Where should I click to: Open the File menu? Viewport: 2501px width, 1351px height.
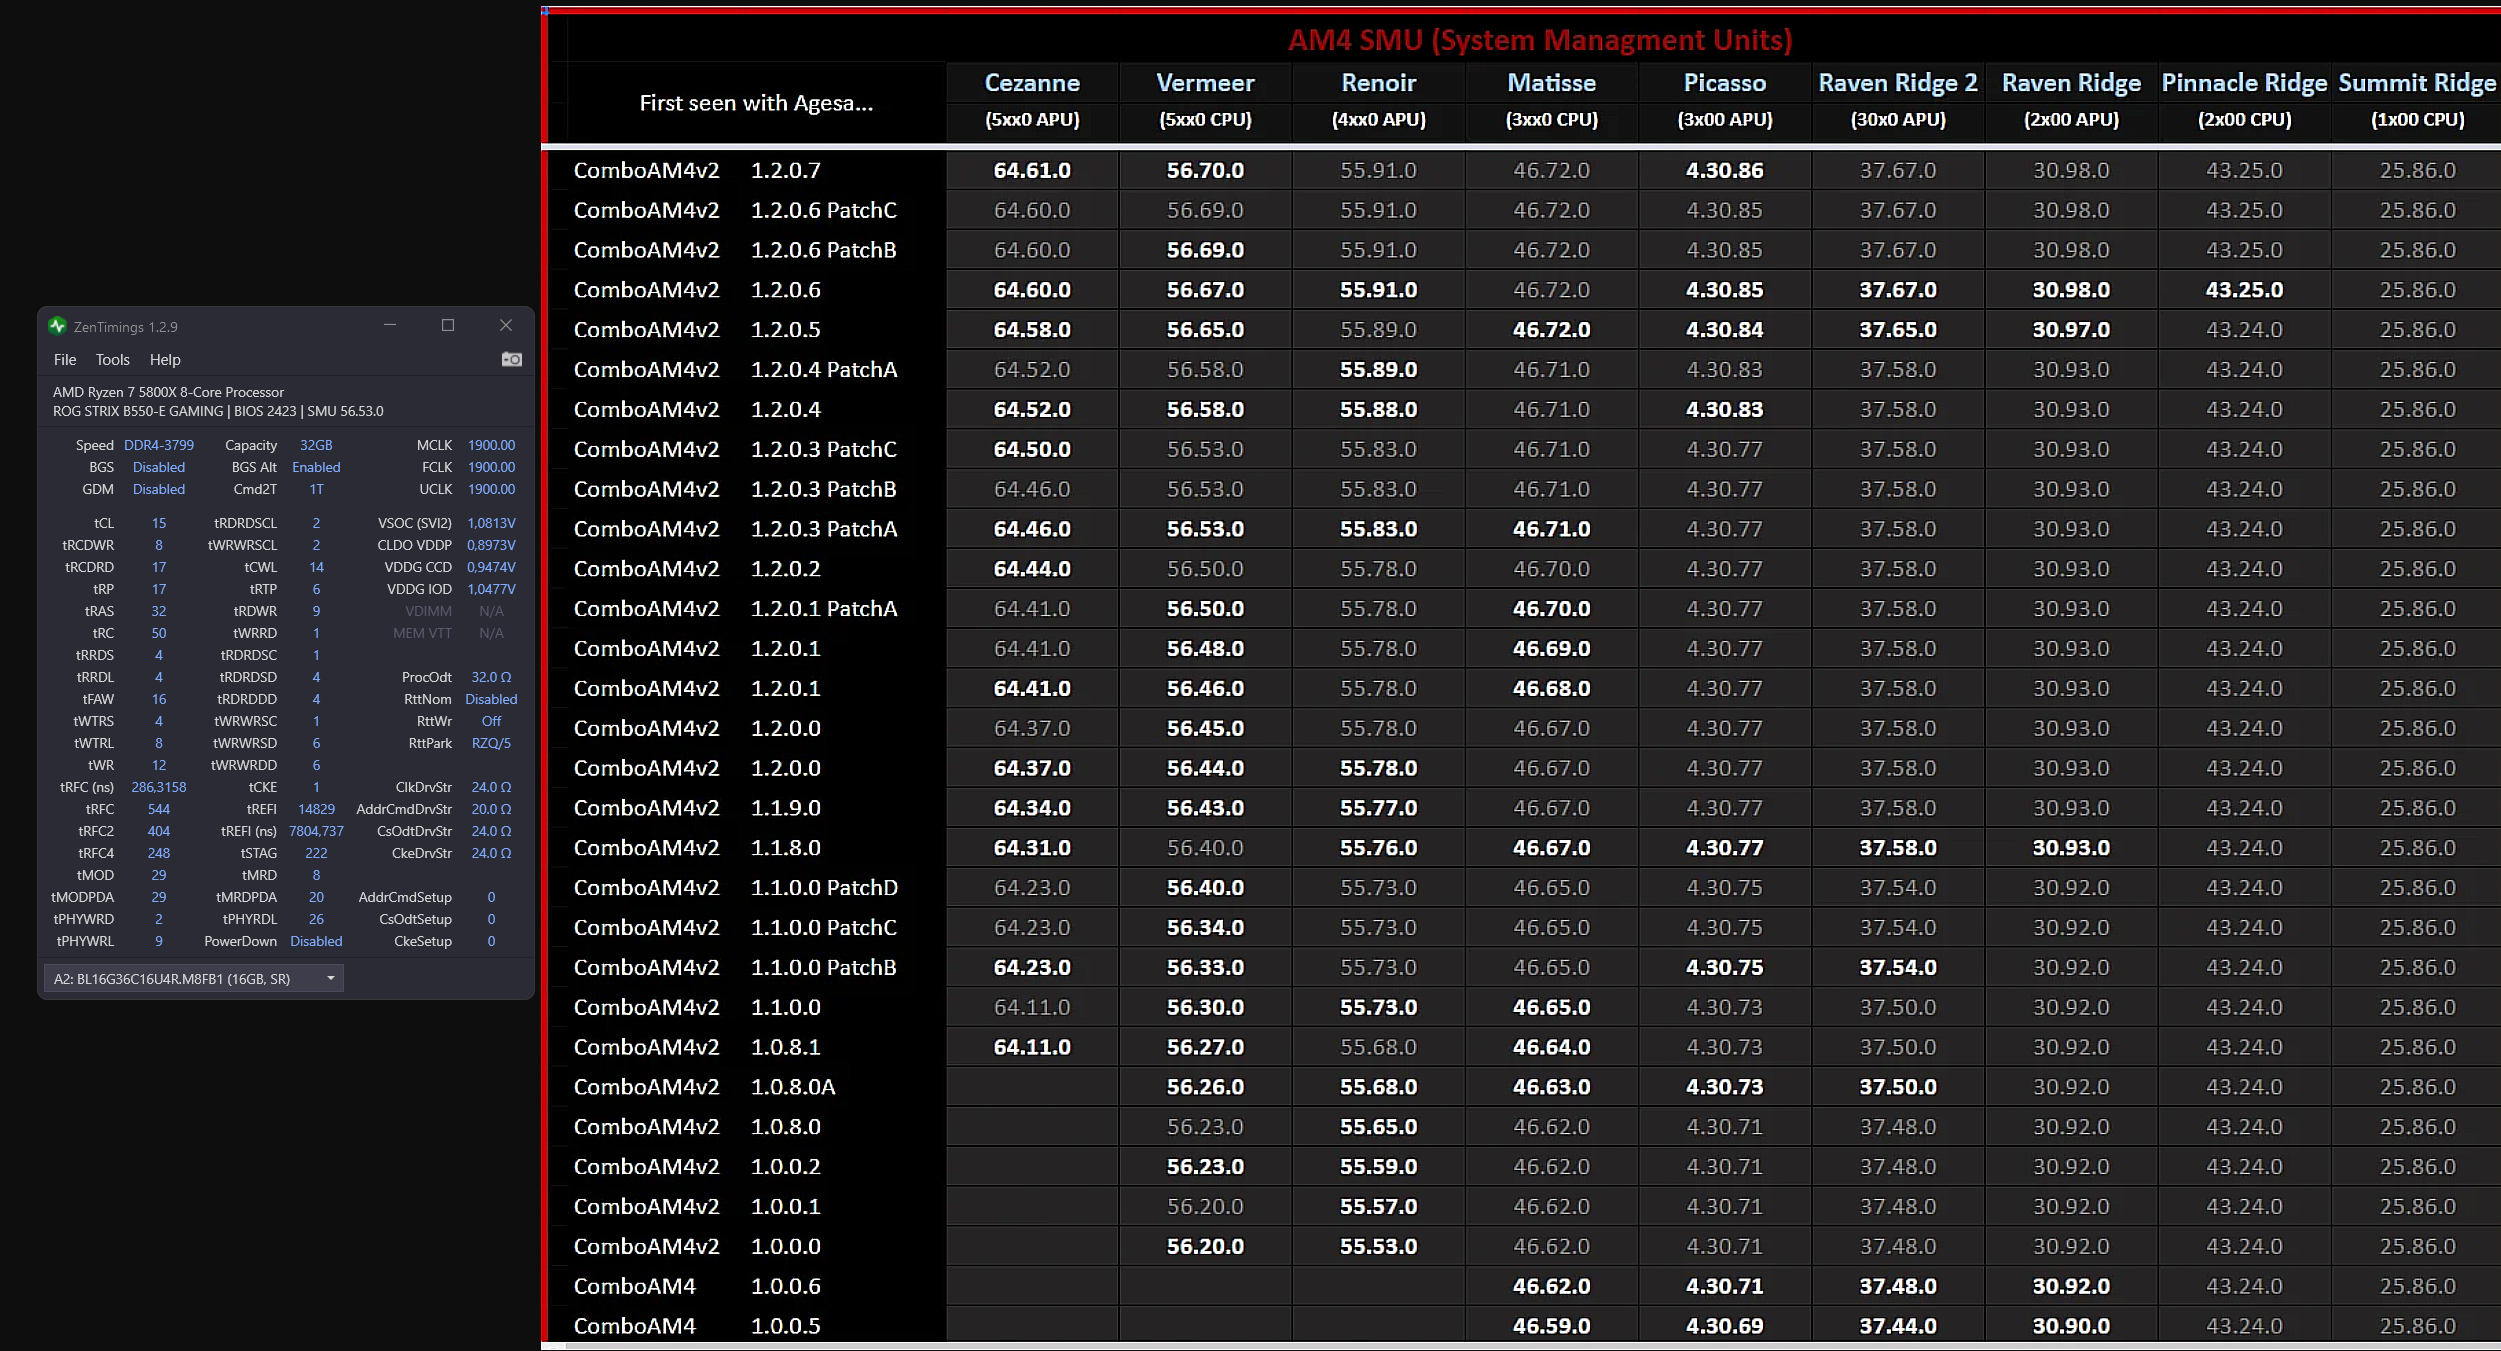(x=64, y=360)
